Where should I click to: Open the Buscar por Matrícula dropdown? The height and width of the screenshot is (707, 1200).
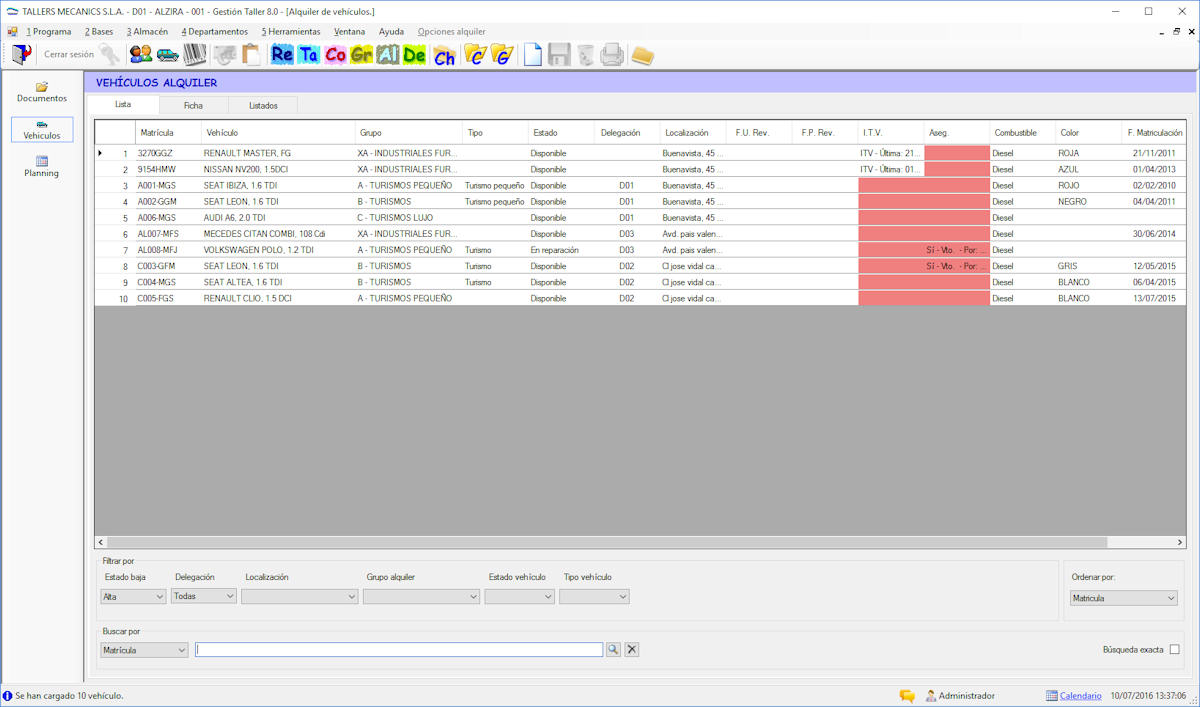click(144, 649)
